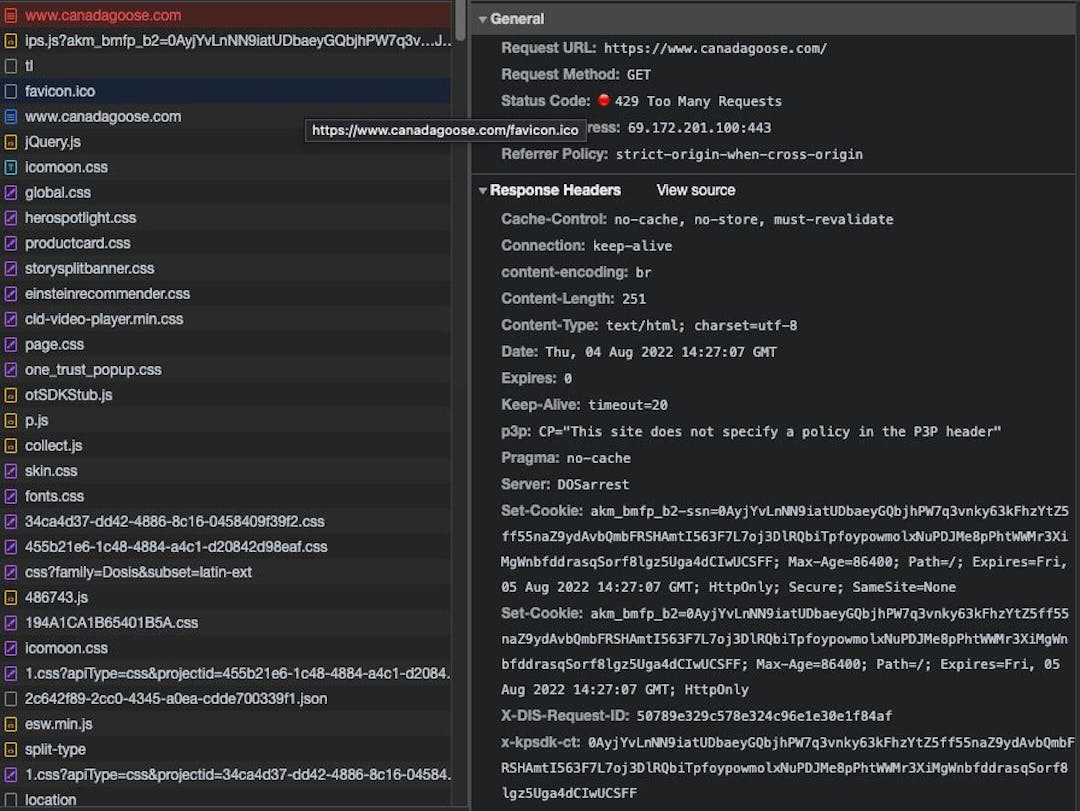Click the Request URL value canadagoose.com
The image size is (1080, 811).
(x=715, y=48)
